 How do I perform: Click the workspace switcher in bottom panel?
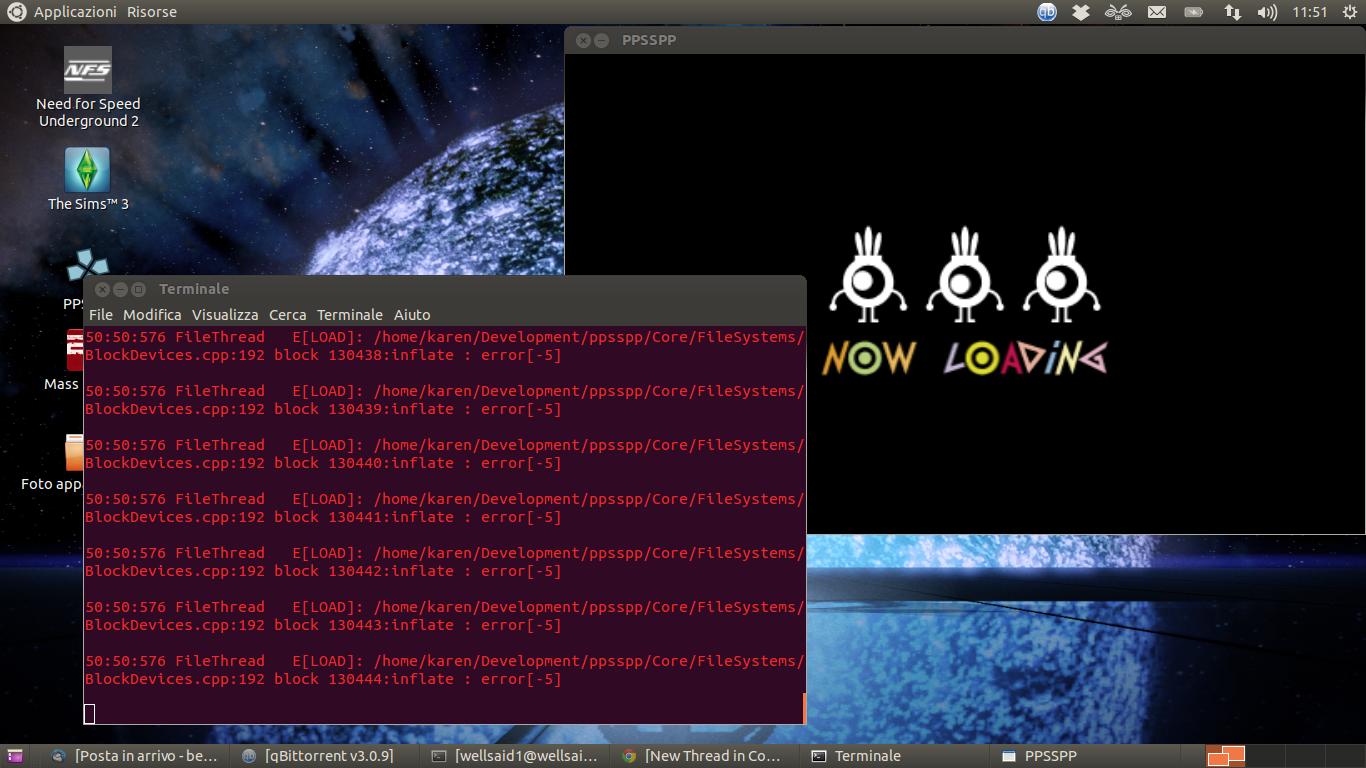click(1226, 756)
